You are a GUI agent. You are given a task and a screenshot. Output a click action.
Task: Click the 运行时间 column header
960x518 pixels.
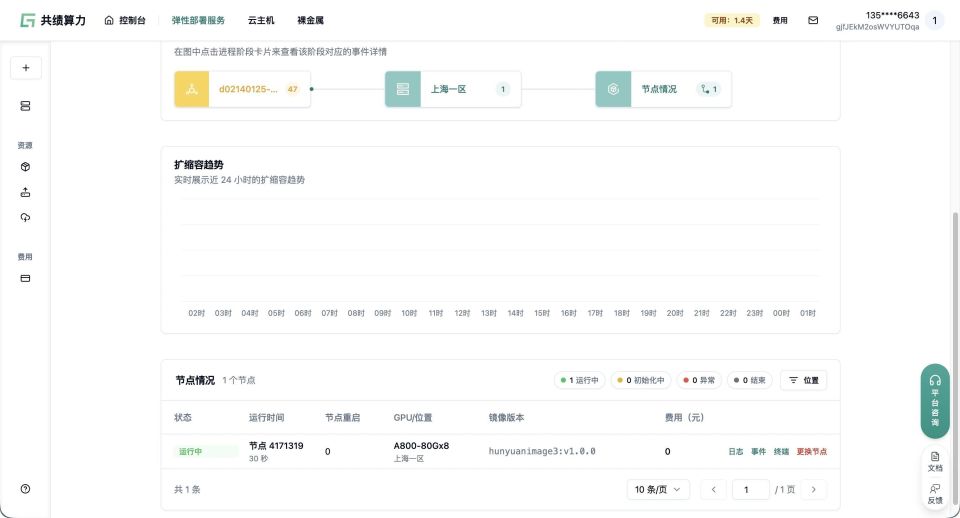(x=266, y=418)
